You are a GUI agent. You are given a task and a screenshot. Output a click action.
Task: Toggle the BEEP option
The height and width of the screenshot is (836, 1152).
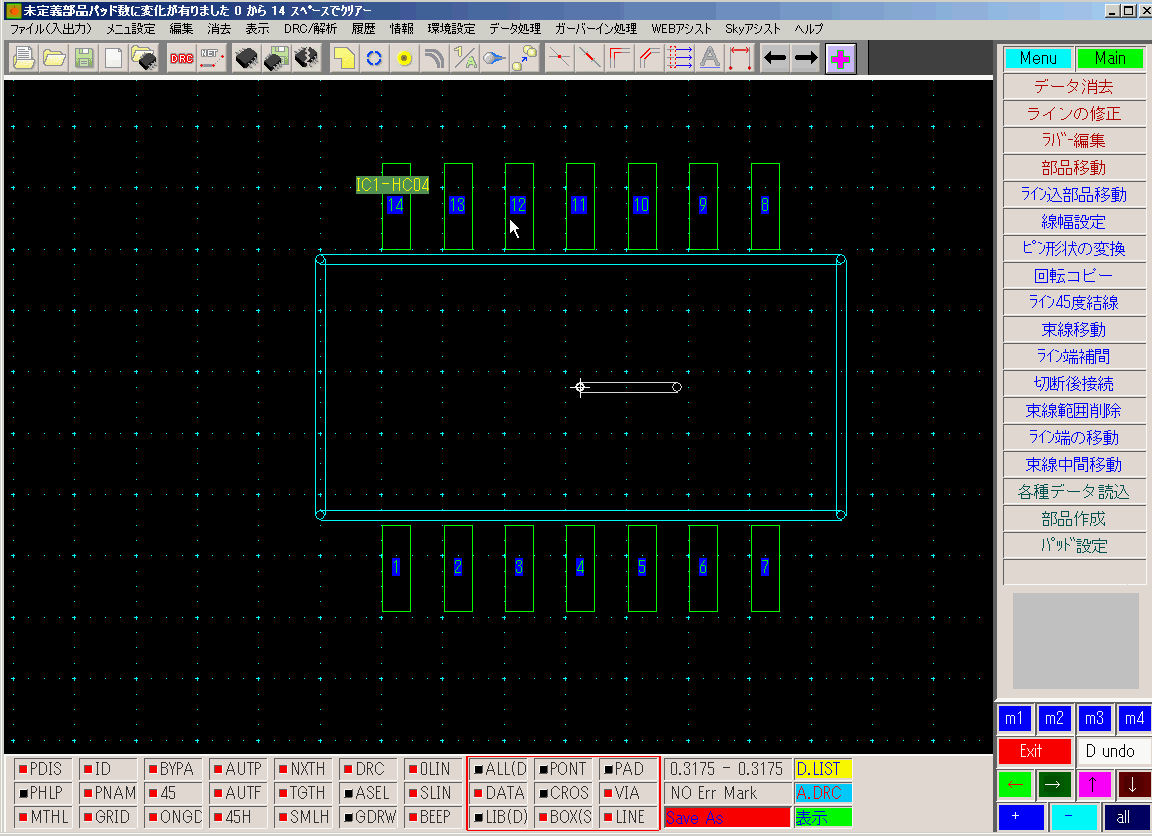433,817
